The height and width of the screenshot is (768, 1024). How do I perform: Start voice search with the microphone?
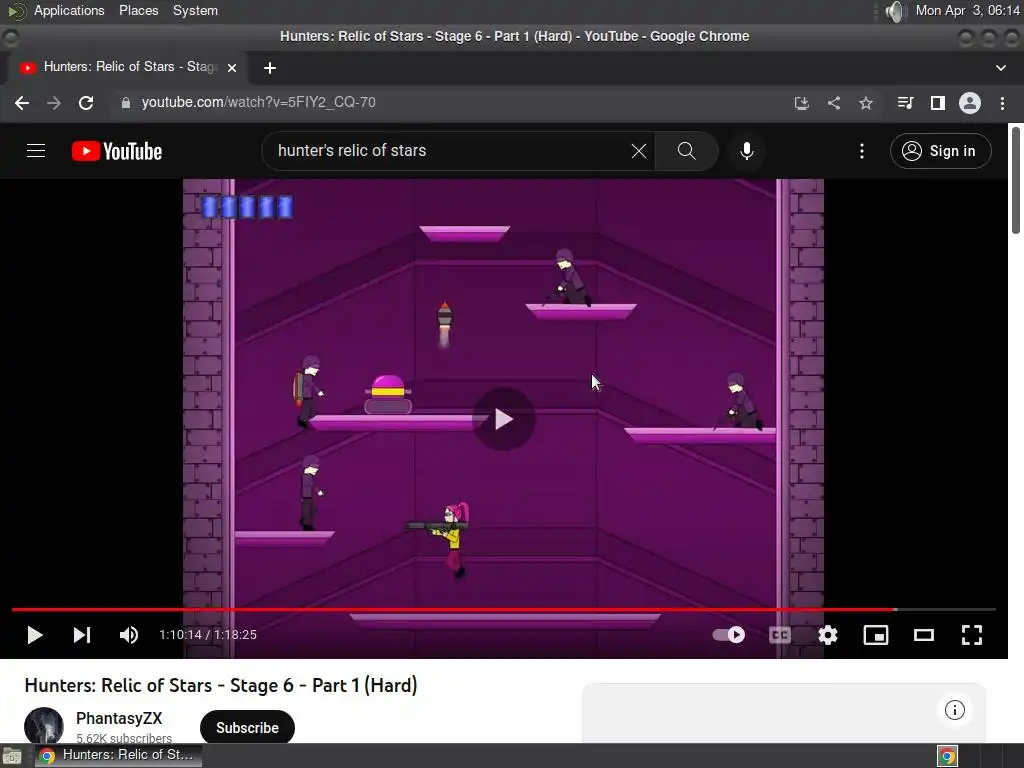(746, 151)
